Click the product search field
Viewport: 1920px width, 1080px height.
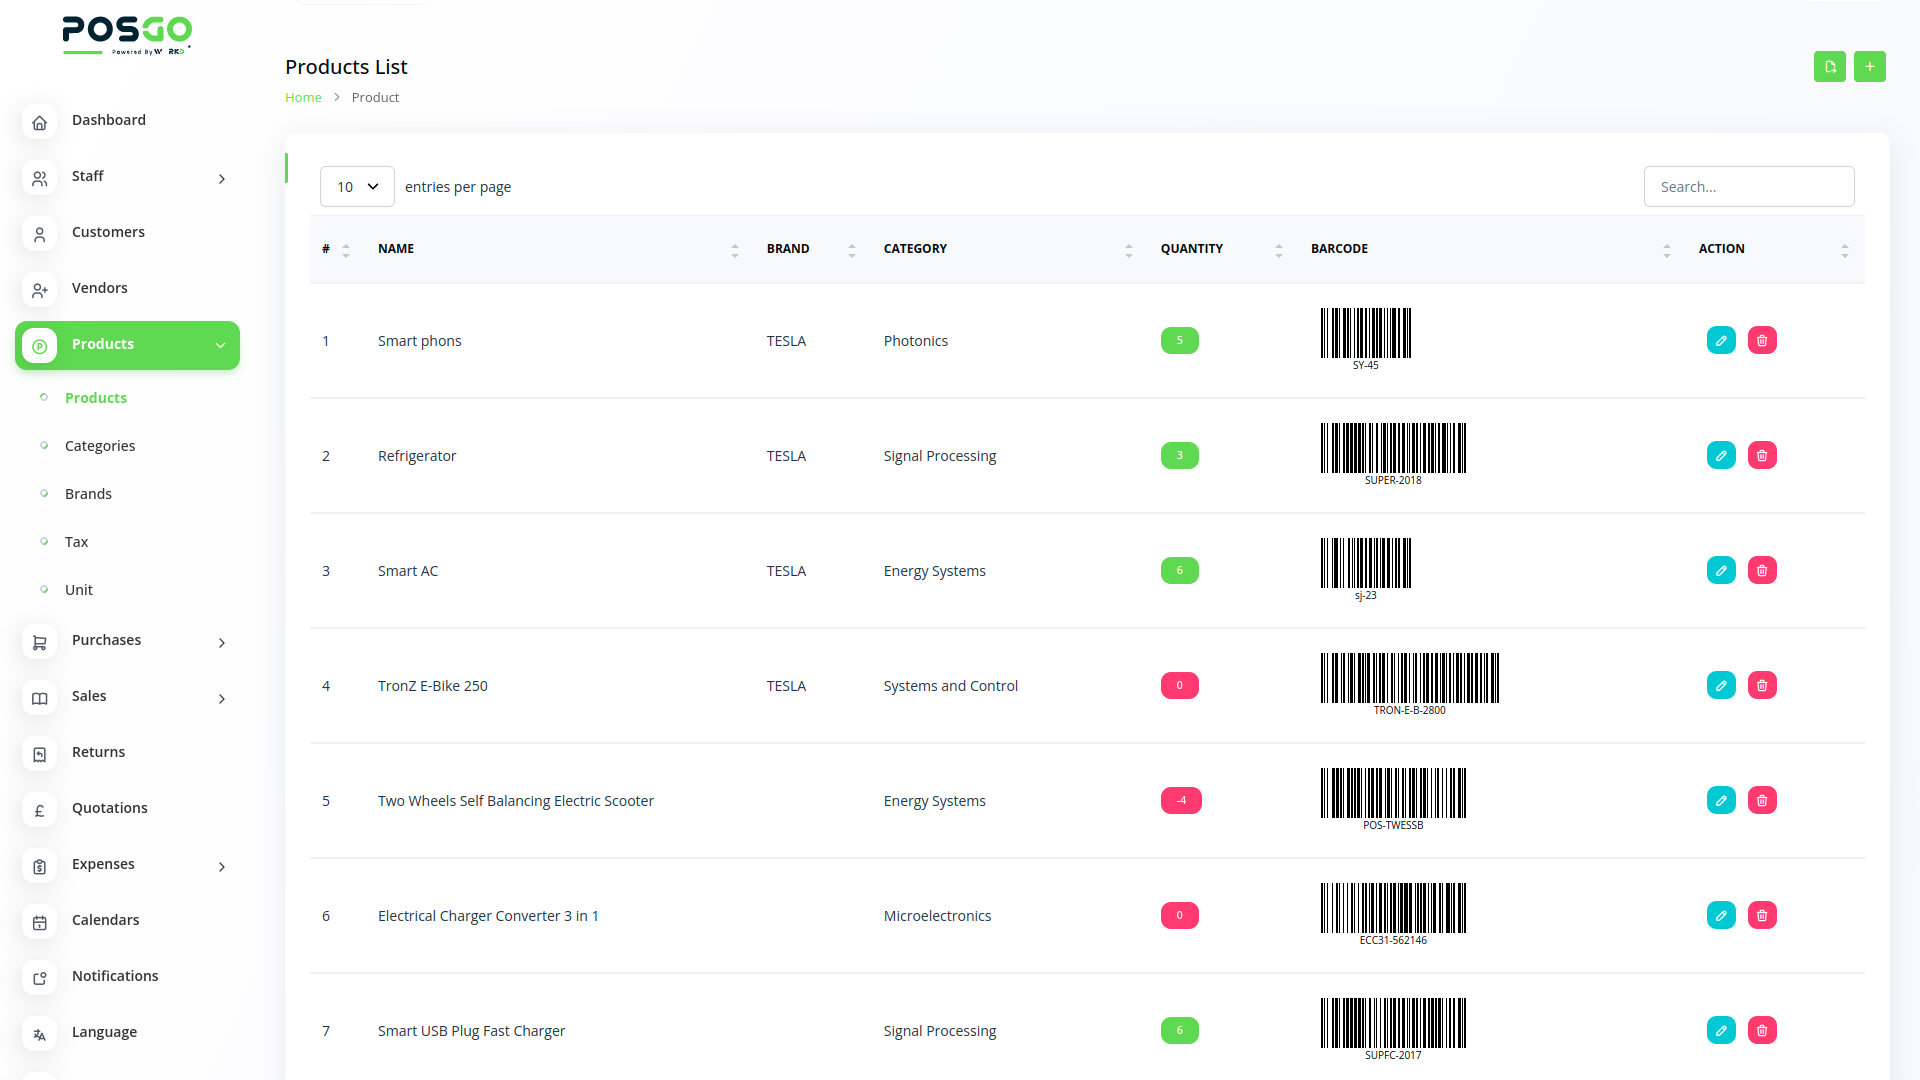1748,187
